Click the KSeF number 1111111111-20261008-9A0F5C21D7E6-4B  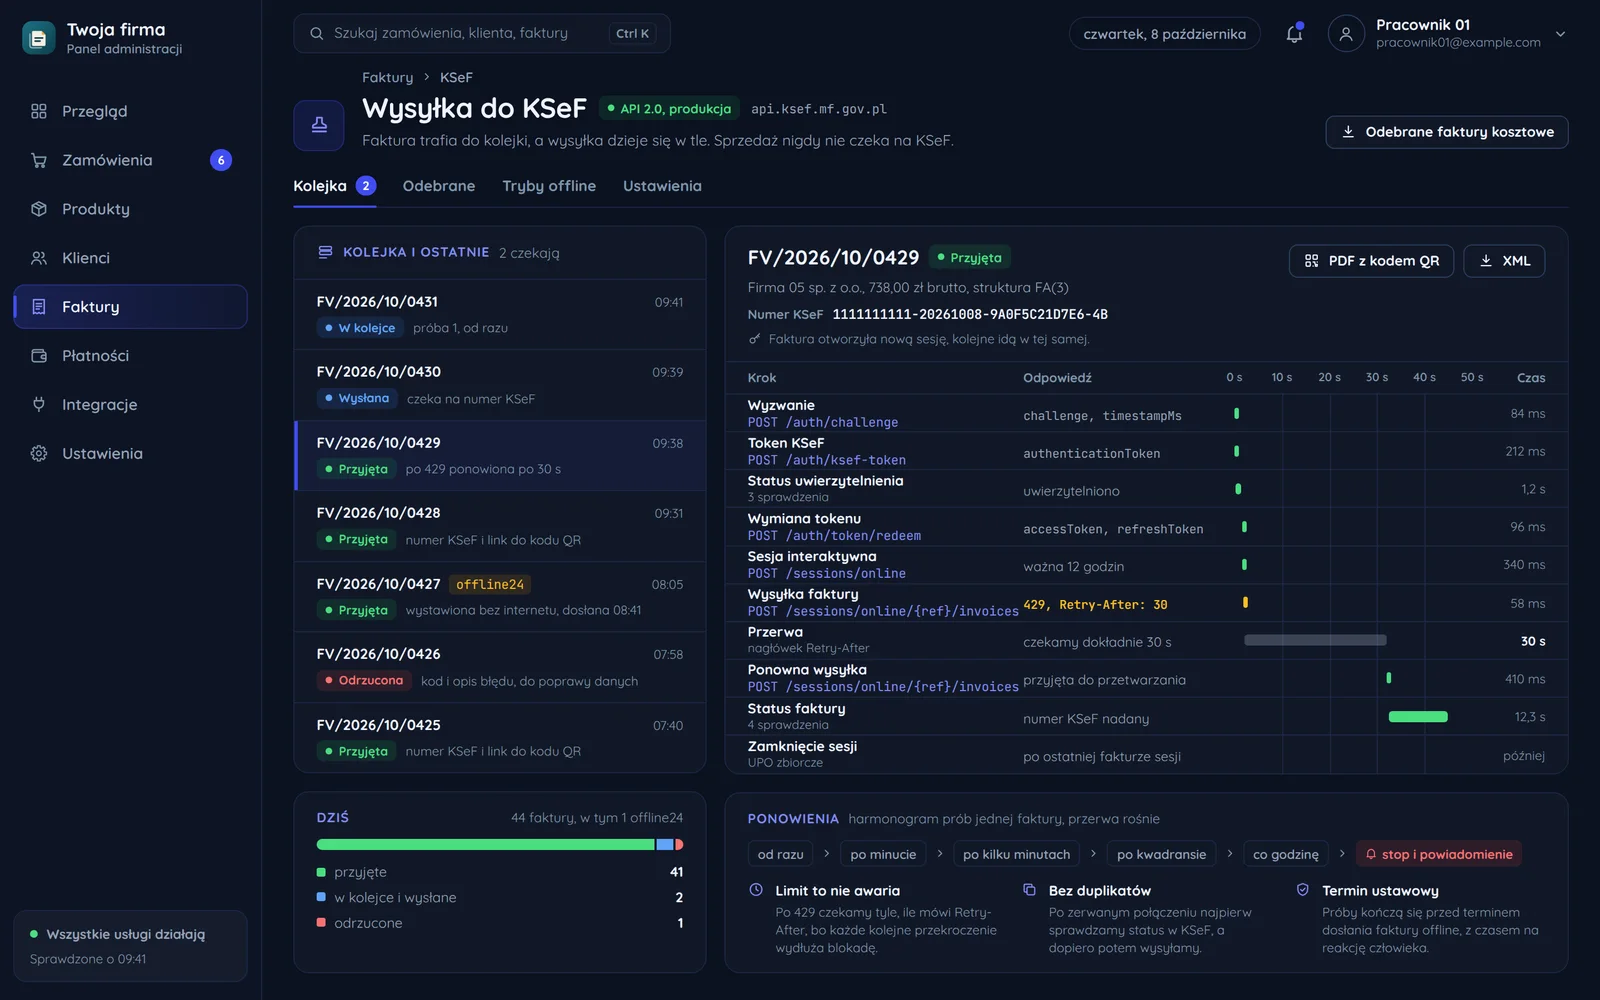pyautogui.click(x=970, y=314)
